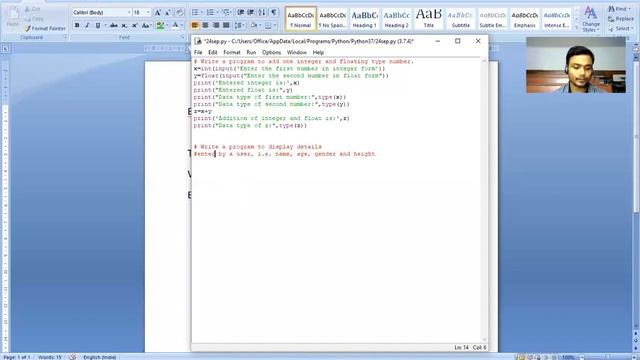Select the Heading 2 style

pos(396,18)
